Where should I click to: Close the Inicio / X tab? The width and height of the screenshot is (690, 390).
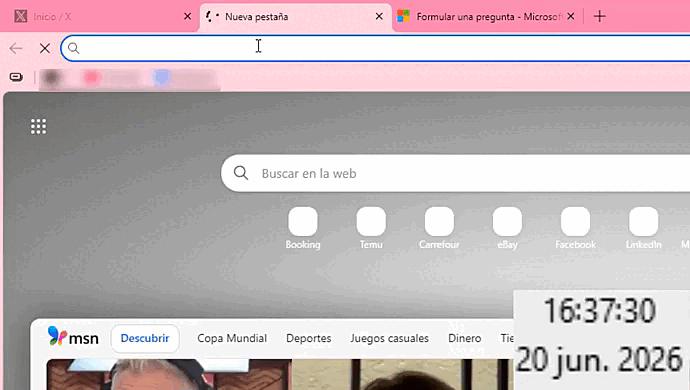click(x=187, y=16)
